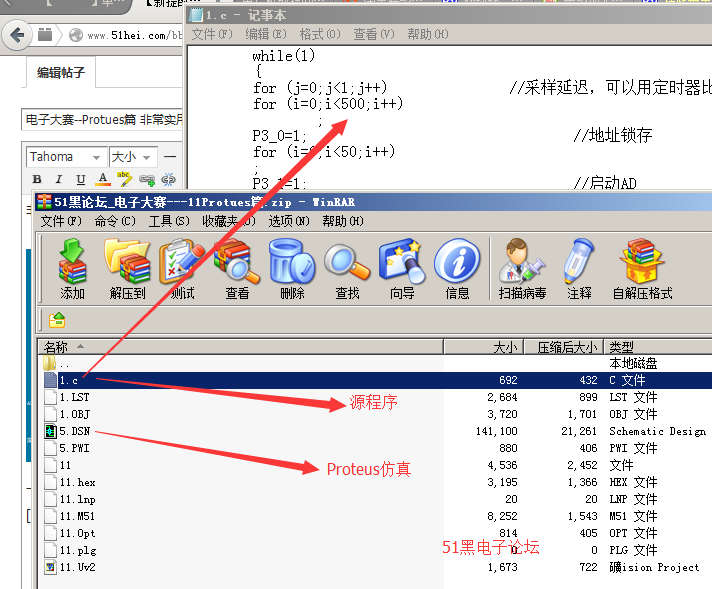Show archive Info (信息) icon
The width and height of the screenshot is (712, 589).
pos(457,269)
